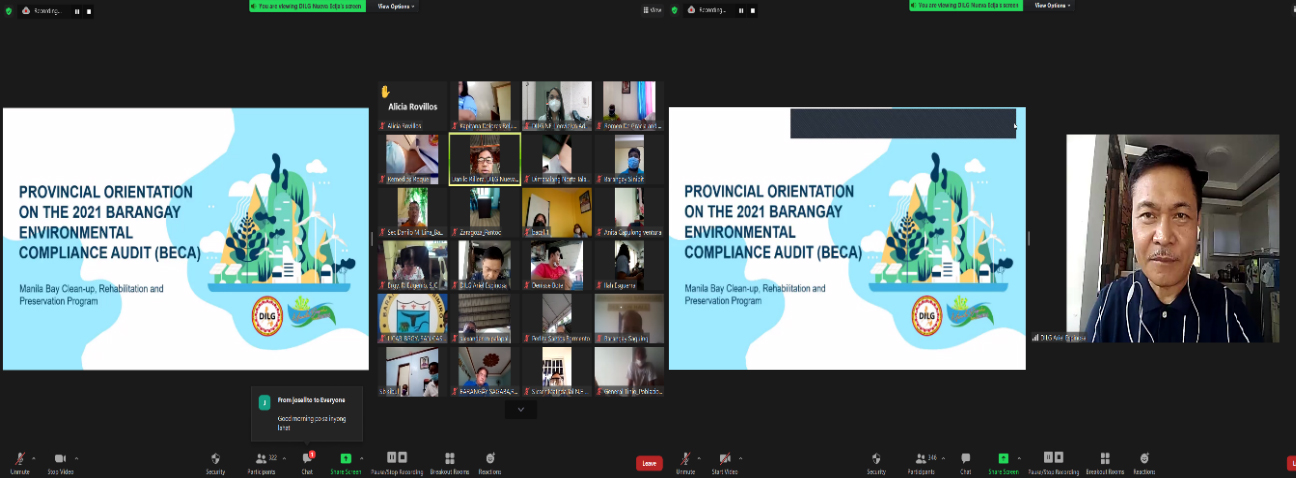
Task: Expand Share Screen options caret in right window
Action: click(1017, 458)
